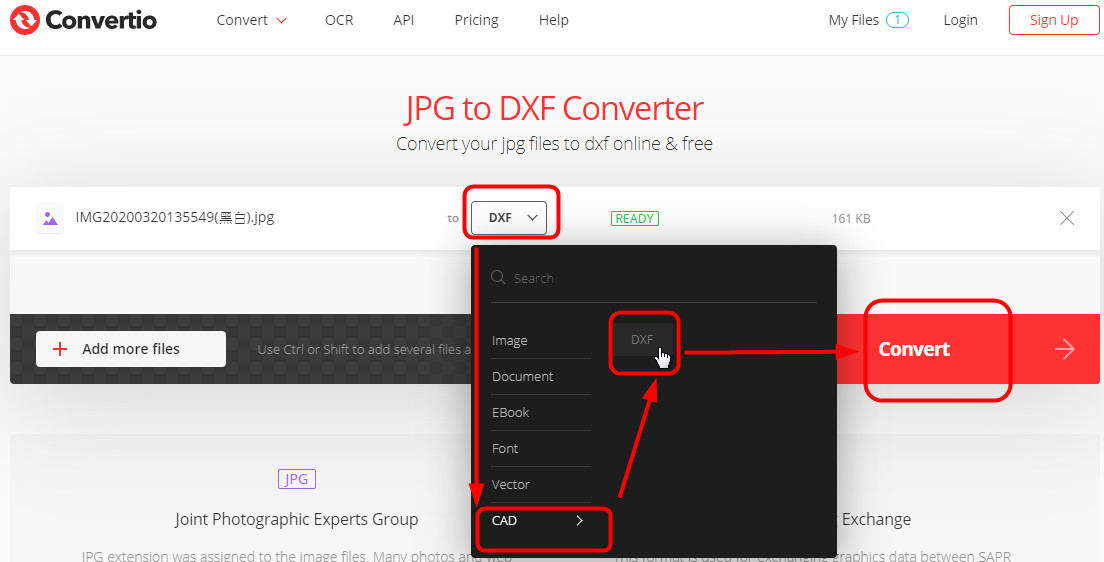Image resolution: width=1104 pixels, height=562 pixels.
Task: Click the 161 KB file size text
Action: point(851,218)
